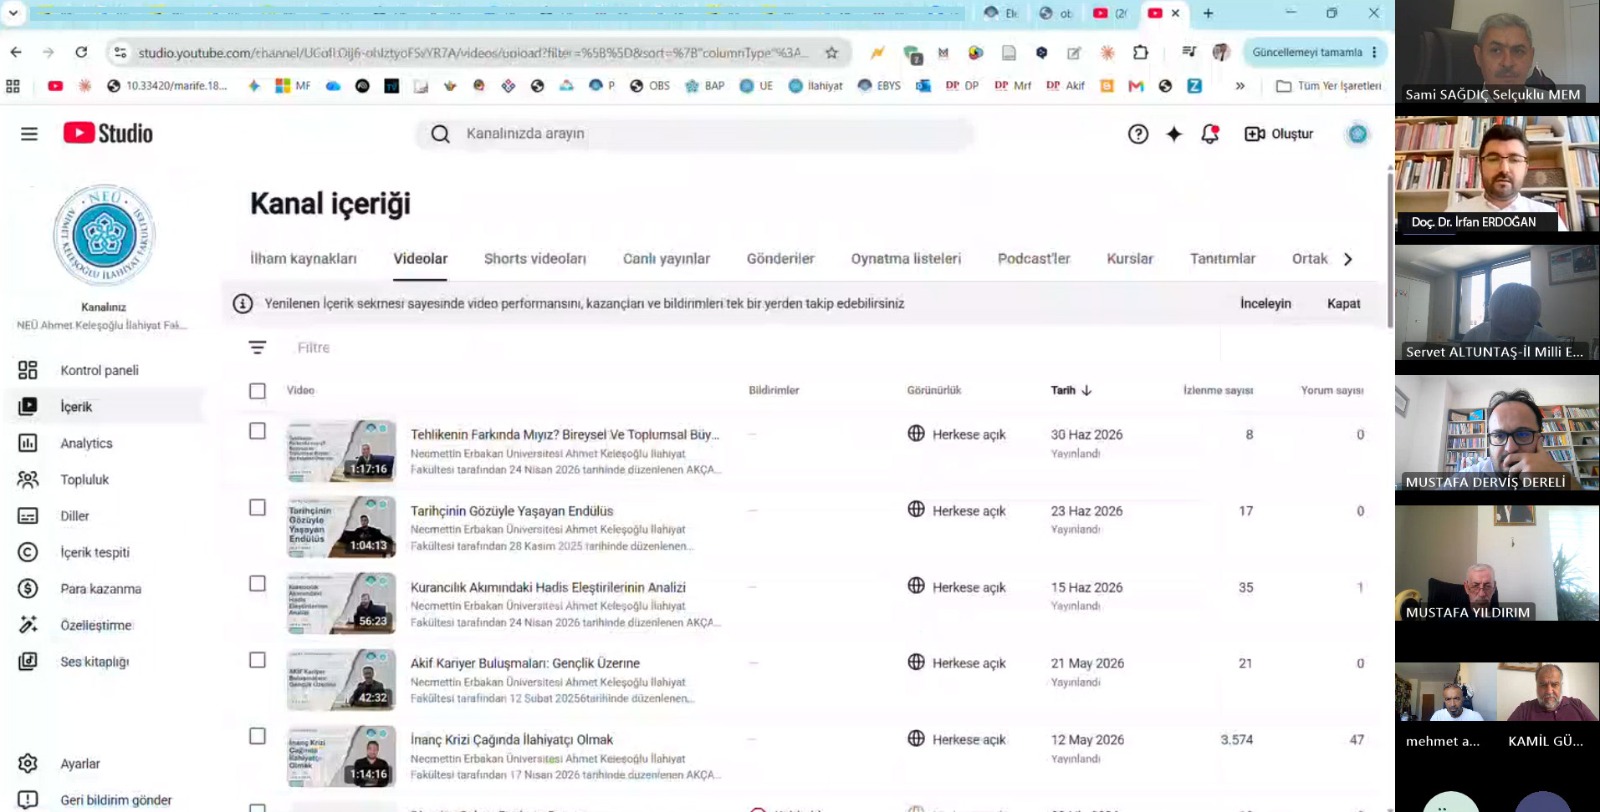Switch to the Gönderiler tab

click(x=780, y=259)
